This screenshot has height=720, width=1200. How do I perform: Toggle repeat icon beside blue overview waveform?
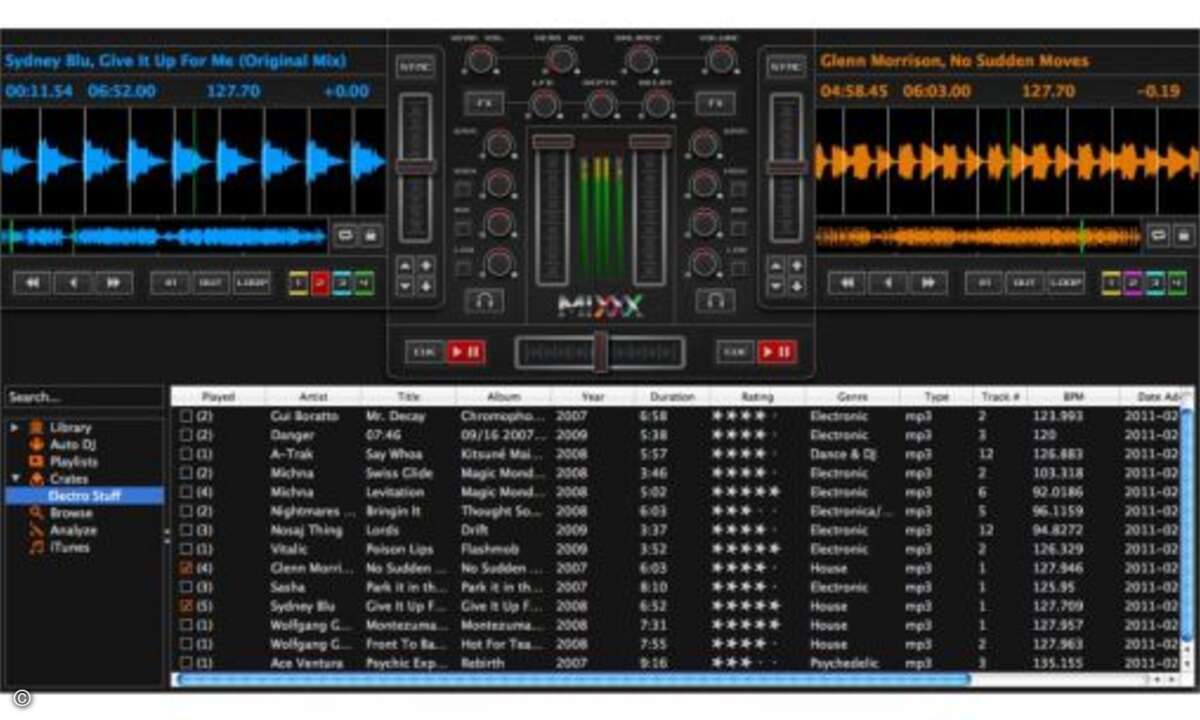tap(346, 236)
